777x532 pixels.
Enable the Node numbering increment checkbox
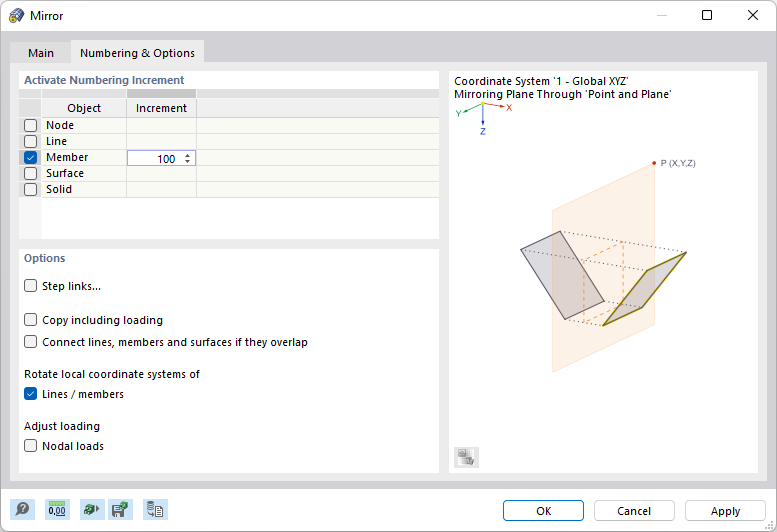pos(31,126)
